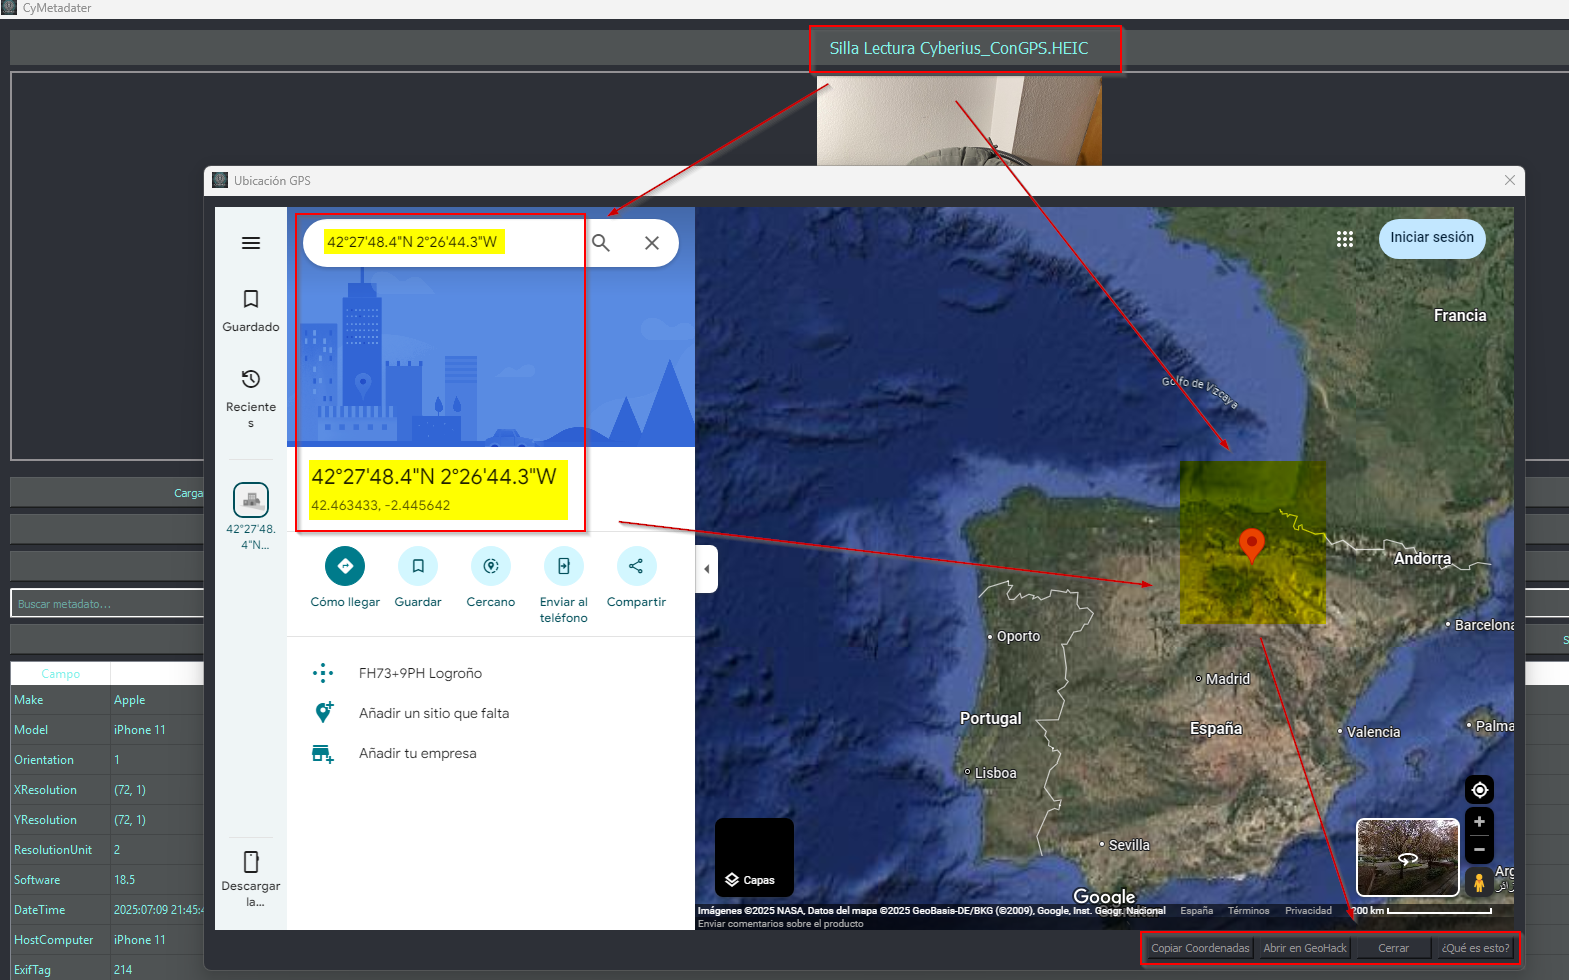
Task: Select the YResolution row in metadata table
Action: (x=107, y=820)
